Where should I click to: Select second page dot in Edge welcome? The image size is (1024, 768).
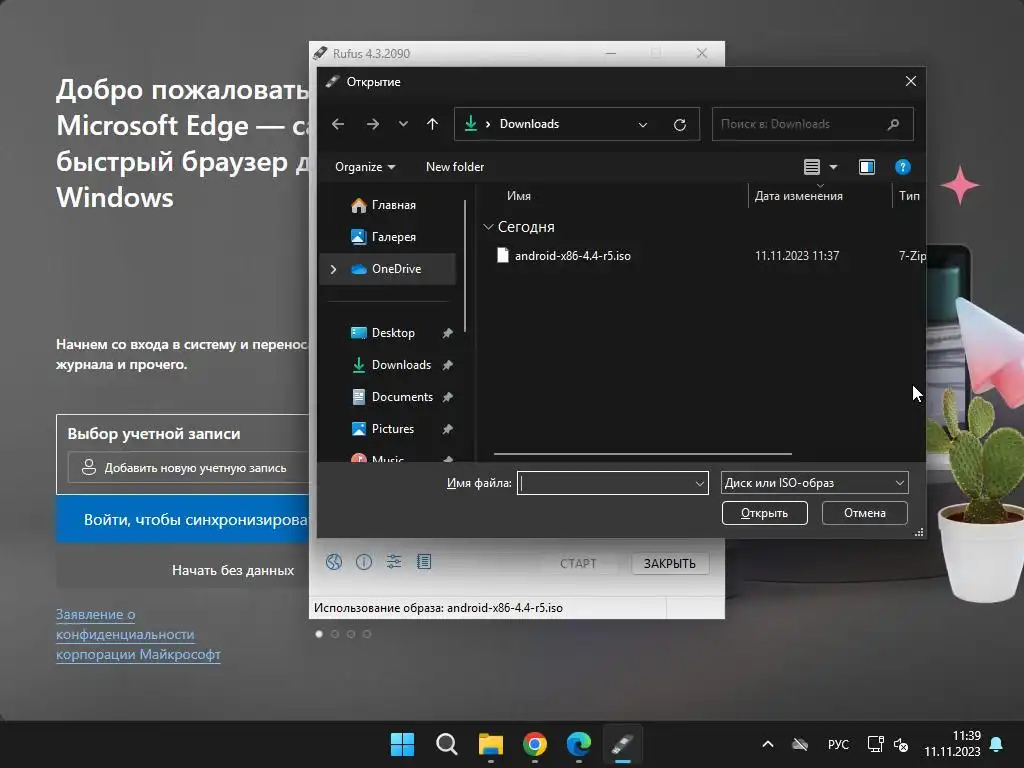pyautogui.click(x=335, y=634)
